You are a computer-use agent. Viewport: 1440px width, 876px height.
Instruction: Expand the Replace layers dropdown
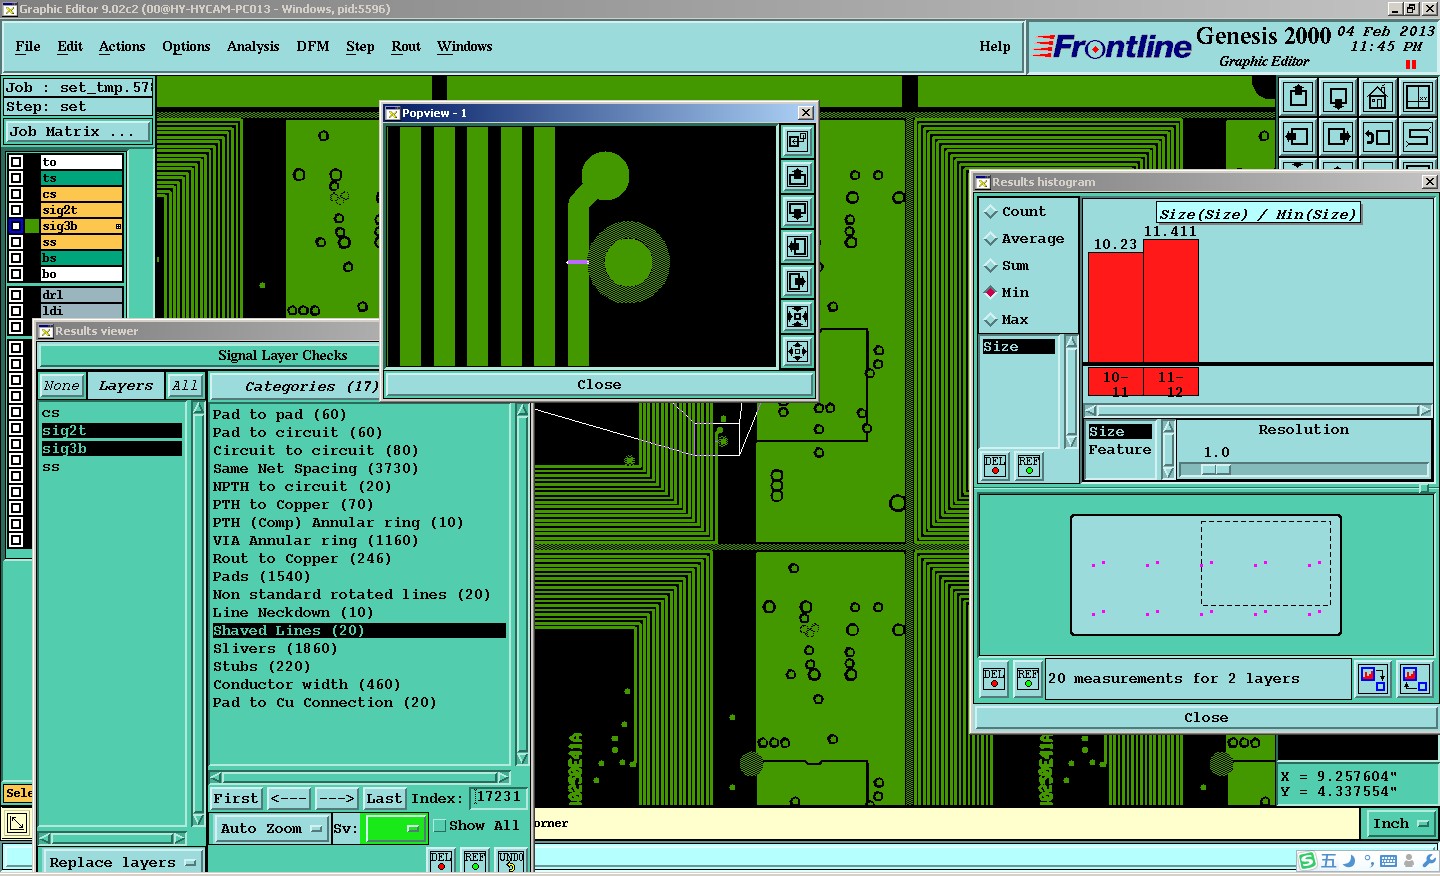click(121, 862)
